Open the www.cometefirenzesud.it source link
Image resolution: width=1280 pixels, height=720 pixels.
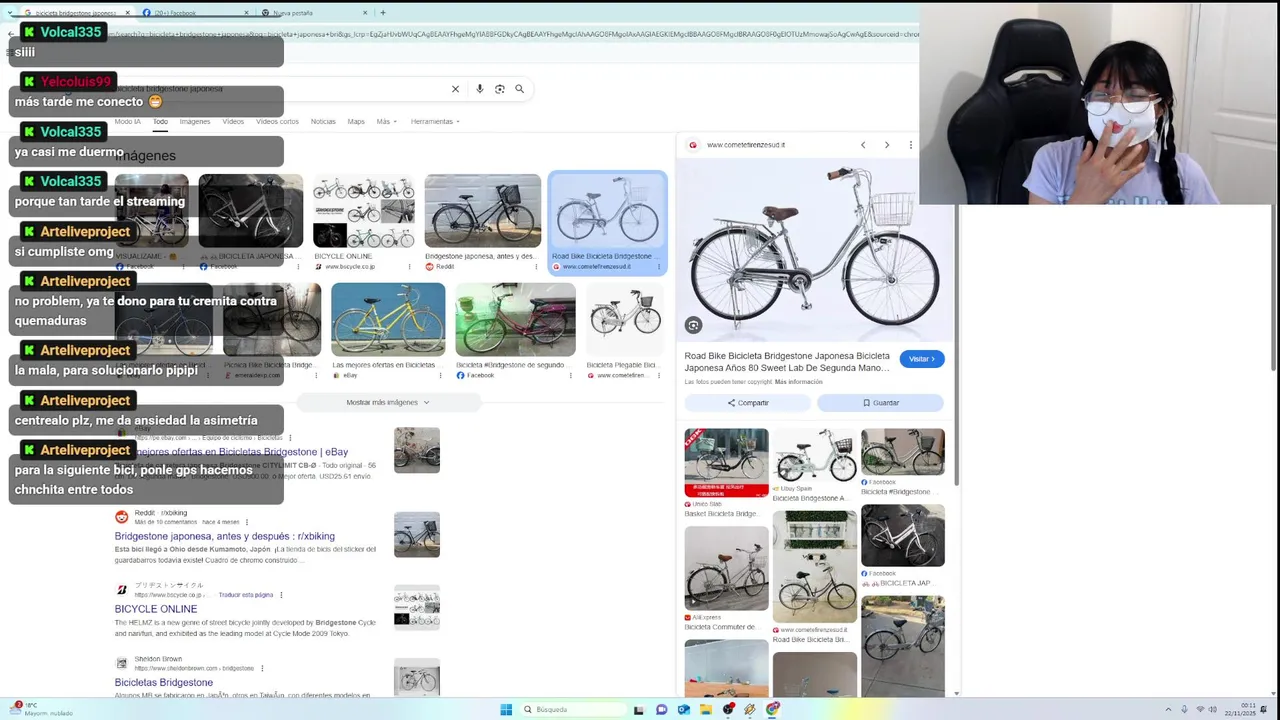[x=745, y=145]
